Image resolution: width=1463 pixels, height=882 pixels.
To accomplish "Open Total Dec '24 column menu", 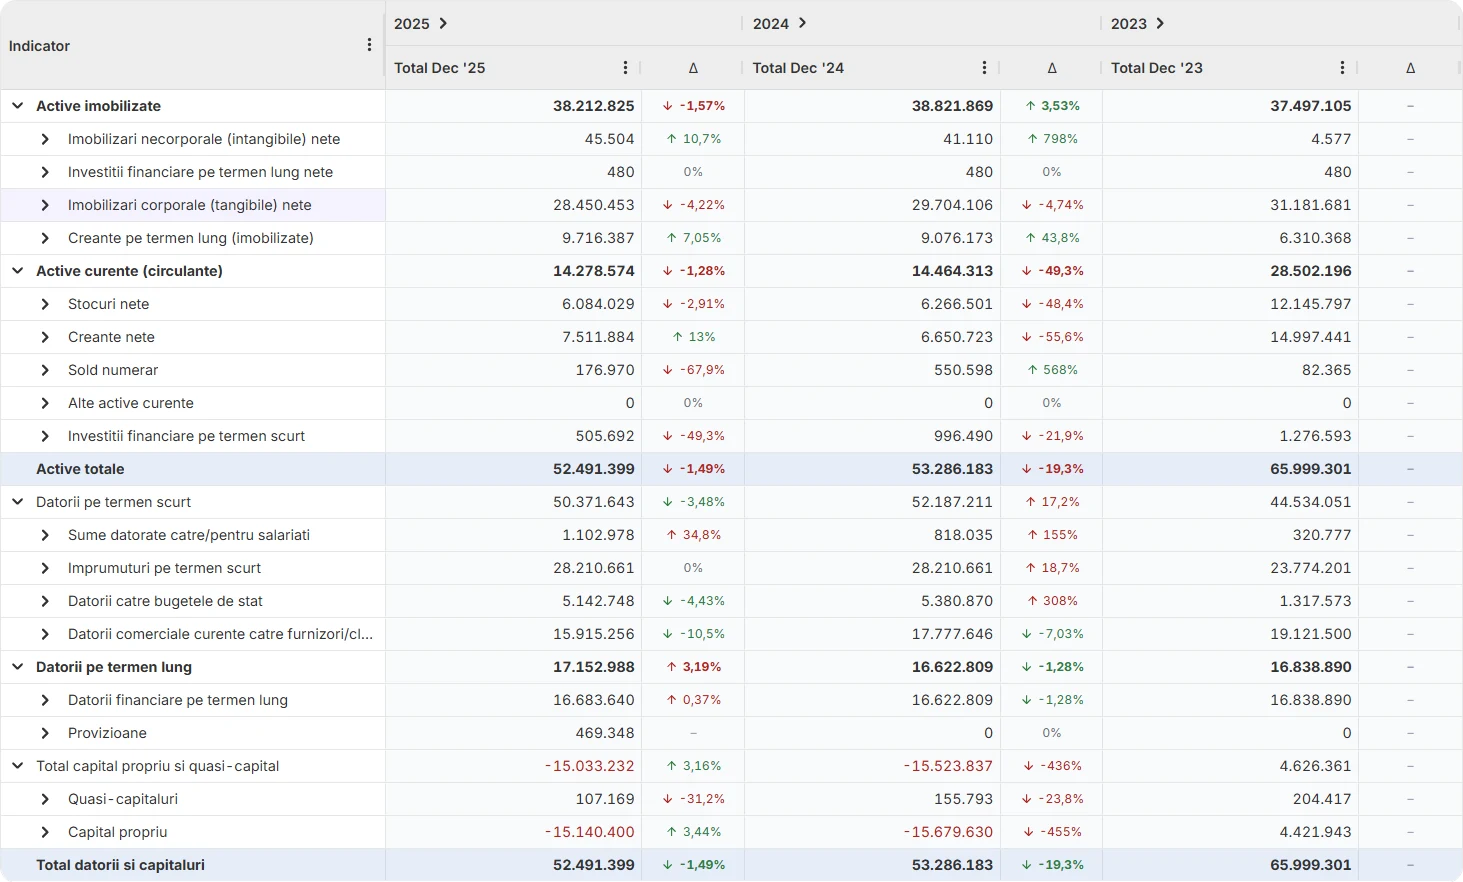I will pos(985,68).
